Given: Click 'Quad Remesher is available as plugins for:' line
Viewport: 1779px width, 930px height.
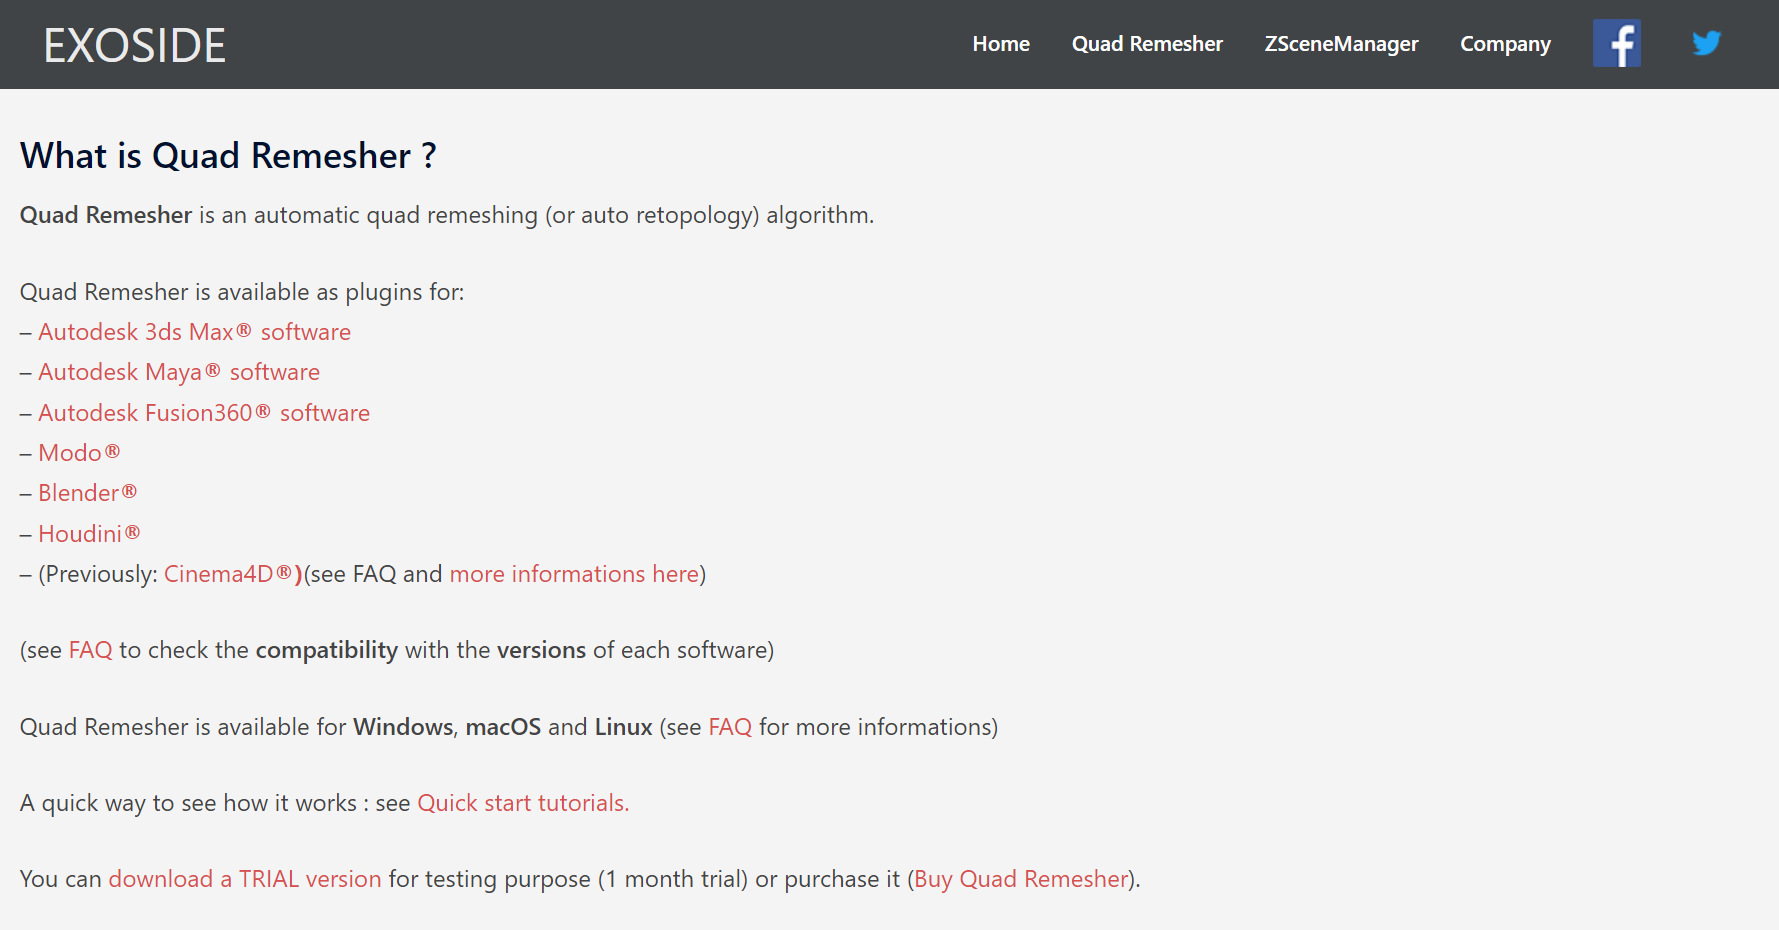Looking at the screenshot, I should pos(242,292).
